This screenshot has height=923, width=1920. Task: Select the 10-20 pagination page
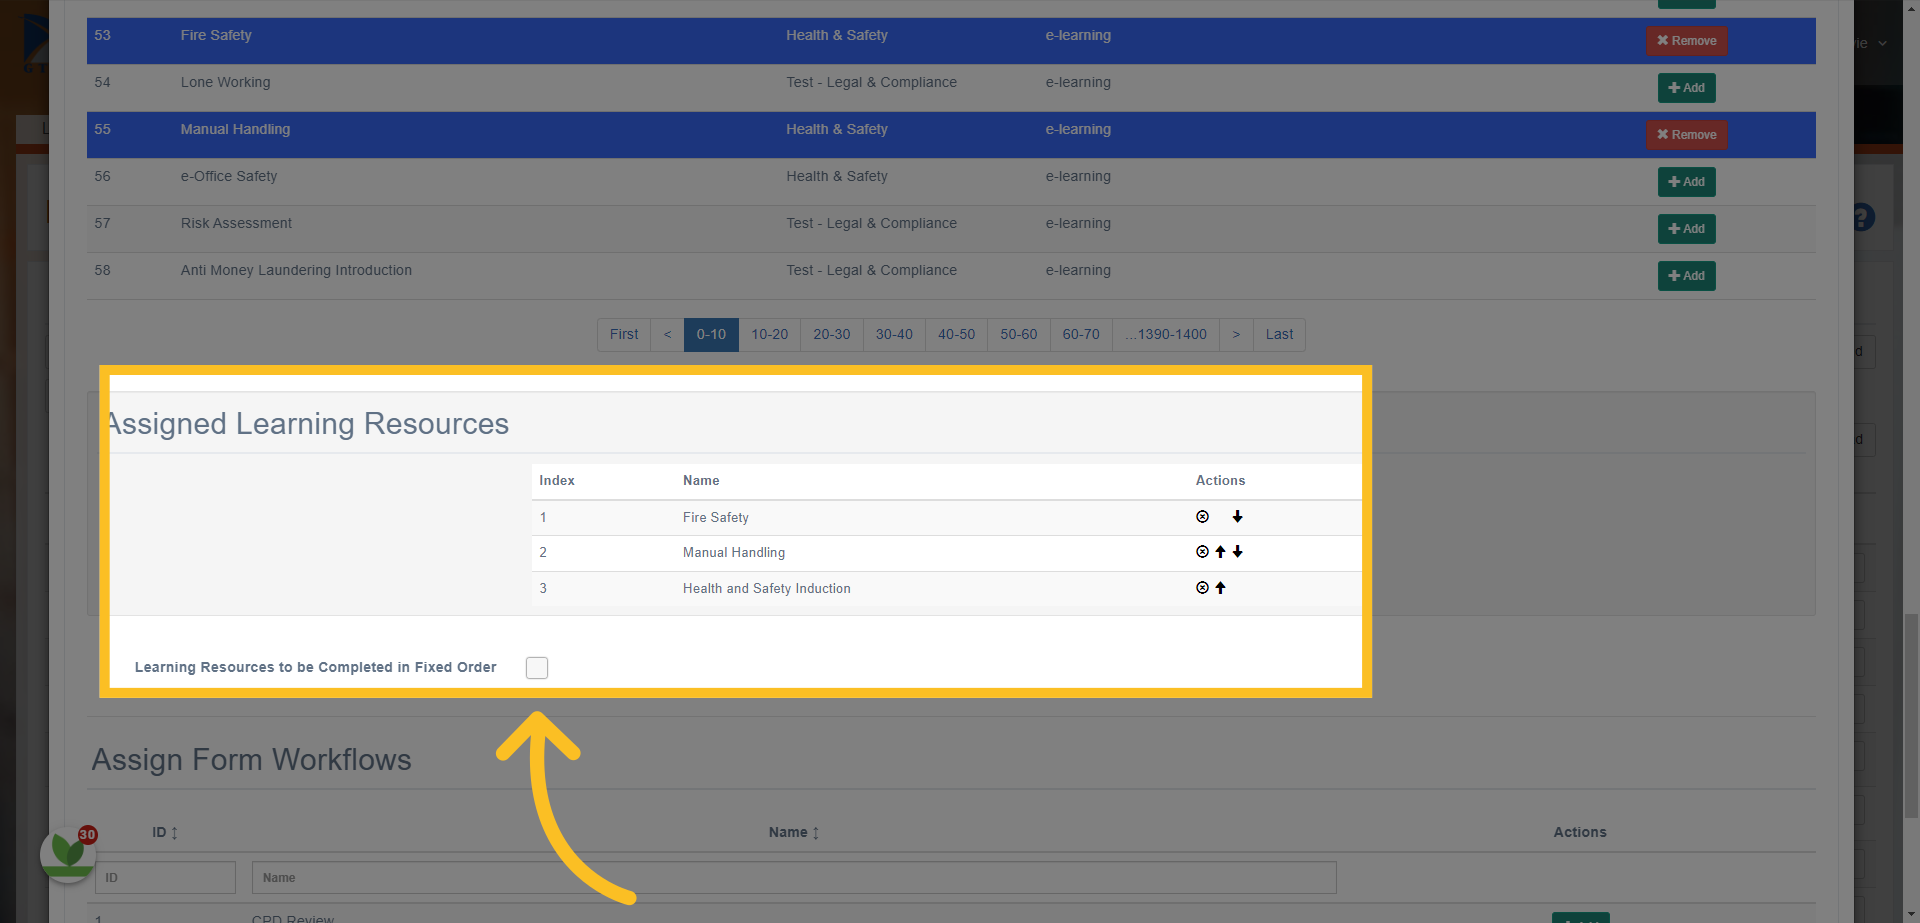(770, 335)
